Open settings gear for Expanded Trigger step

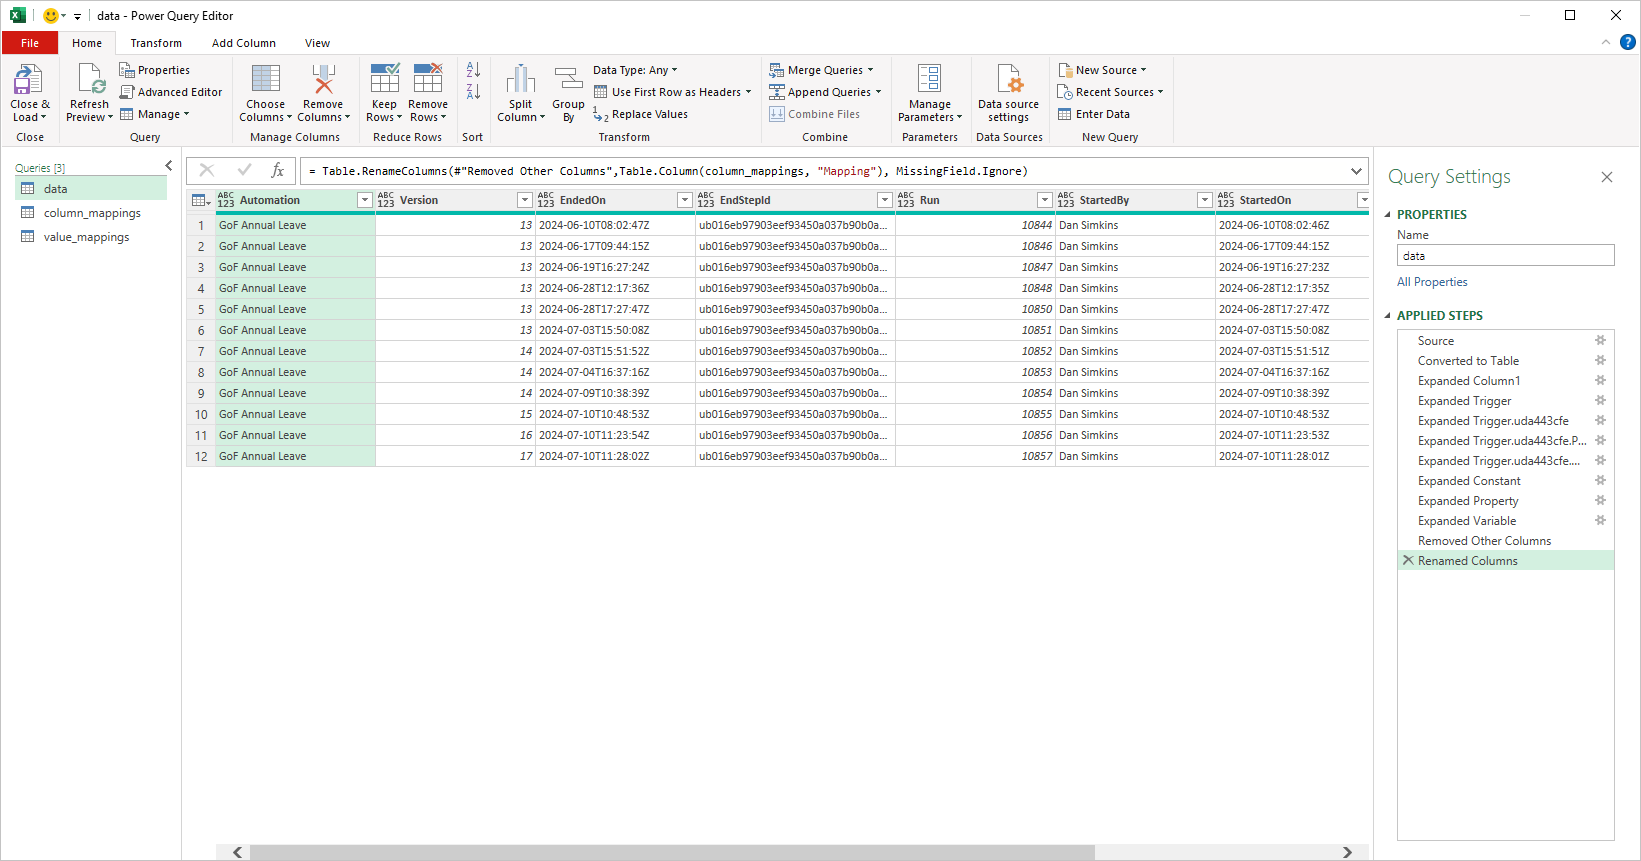click(1600, 400)
